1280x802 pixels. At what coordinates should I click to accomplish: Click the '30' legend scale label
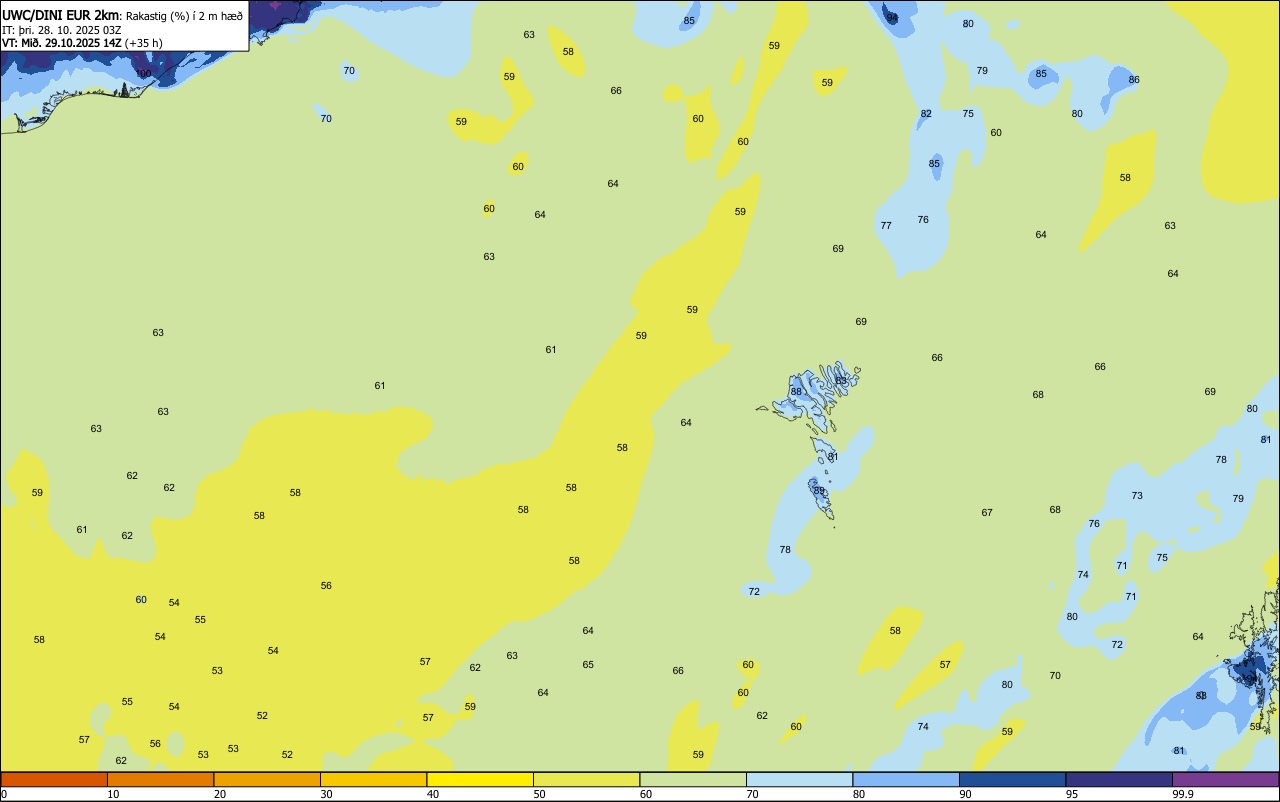pos(327,794)
